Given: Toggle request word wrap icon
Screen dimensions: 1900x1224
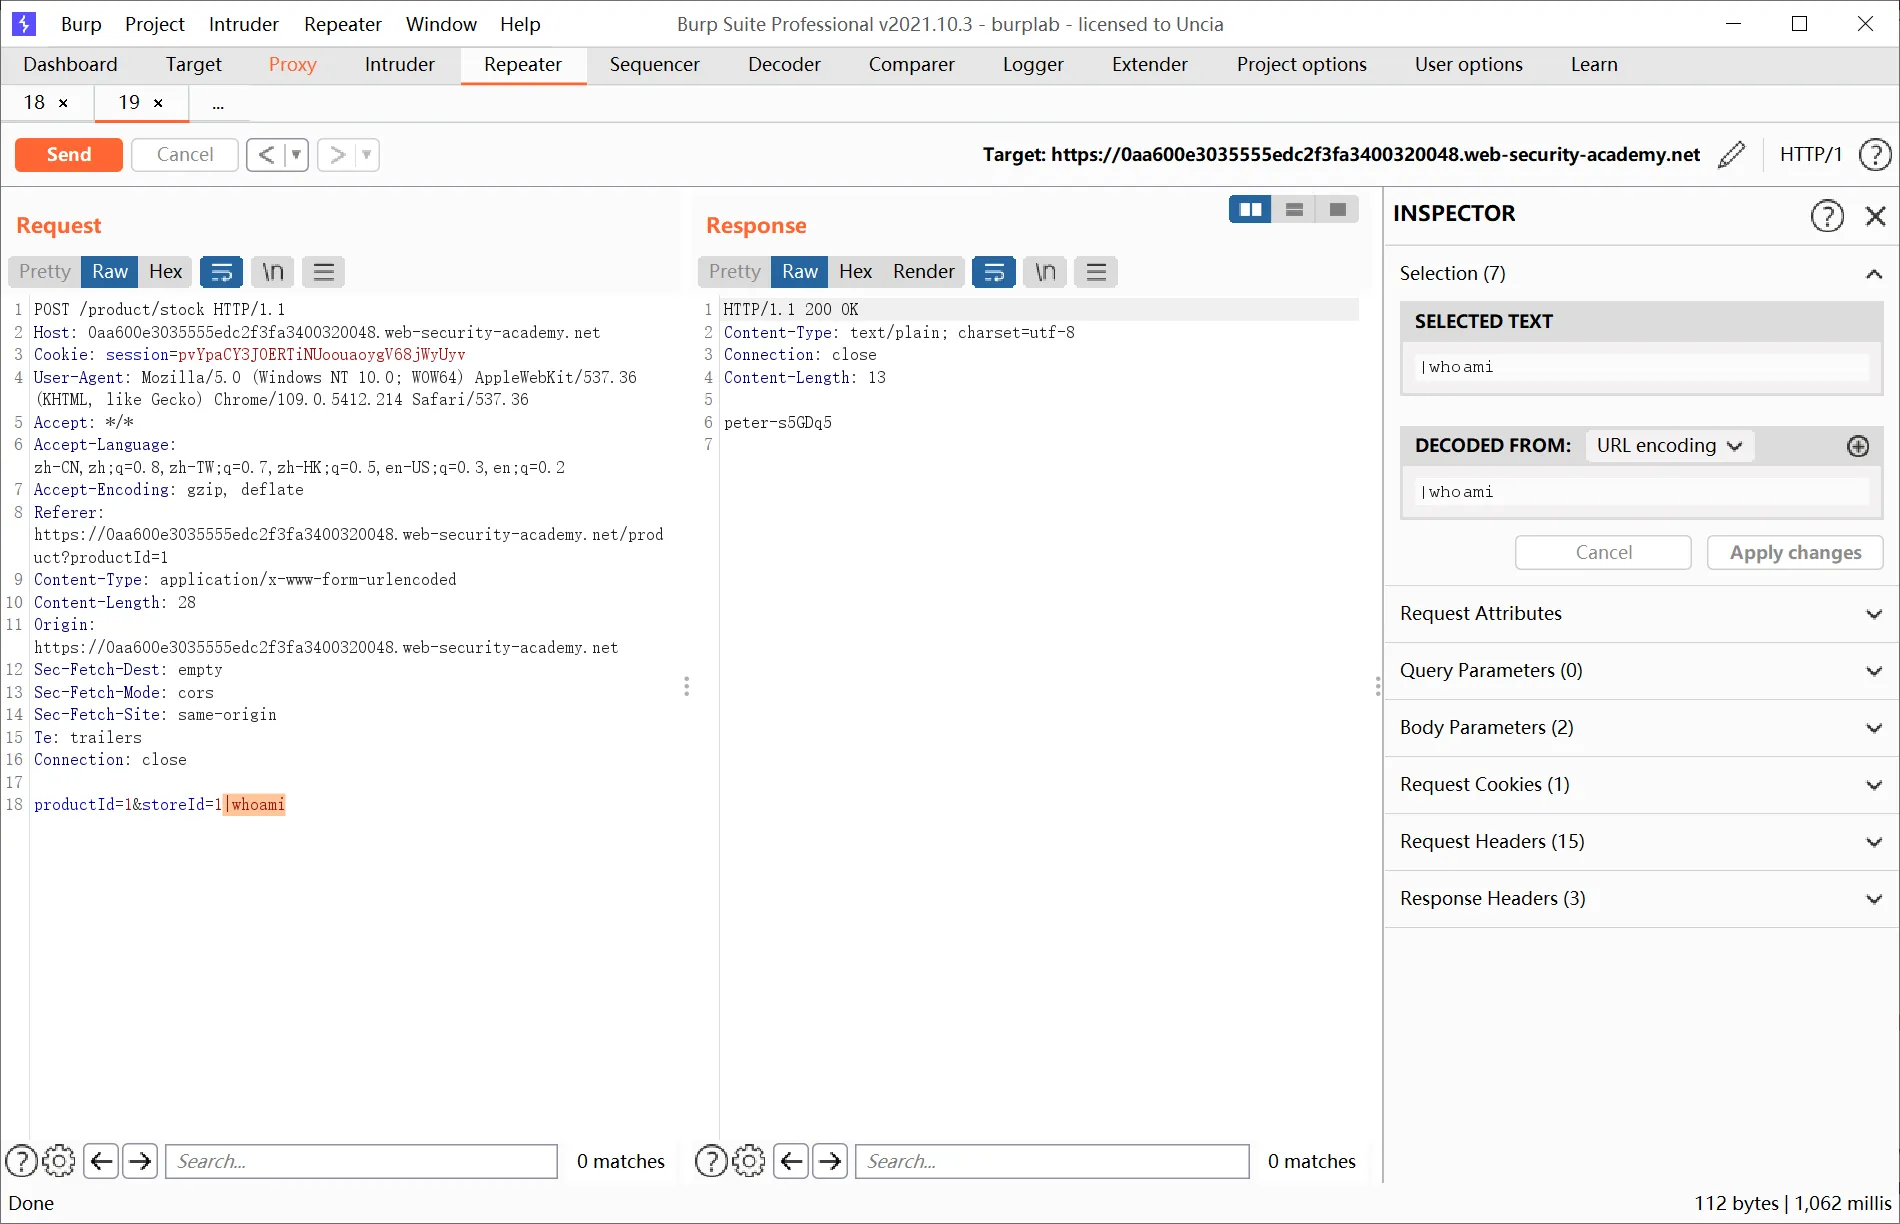Looking at the screenshot, I should (222, 272).
